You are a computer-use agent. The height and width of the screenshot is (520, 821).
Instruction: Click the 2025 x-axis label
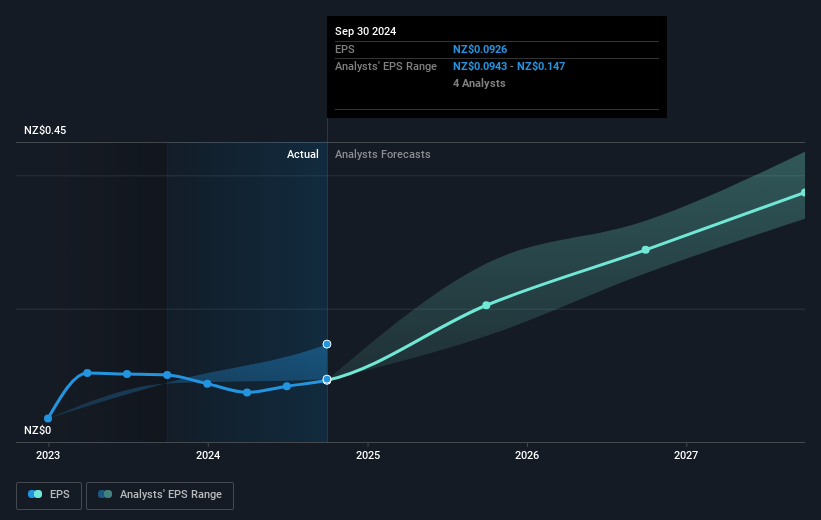[368, 456]
